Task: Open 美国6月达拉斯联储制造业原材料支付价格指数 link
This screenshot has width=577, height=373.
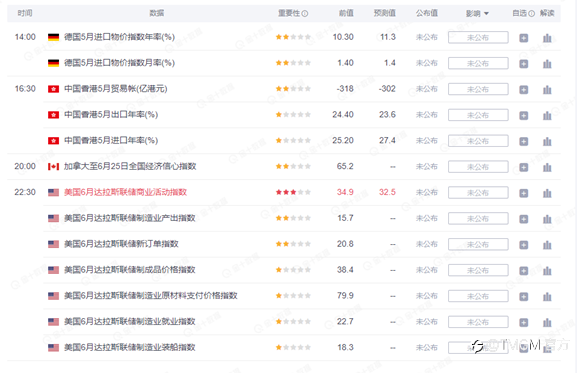Action: click(x=151, y=296)
